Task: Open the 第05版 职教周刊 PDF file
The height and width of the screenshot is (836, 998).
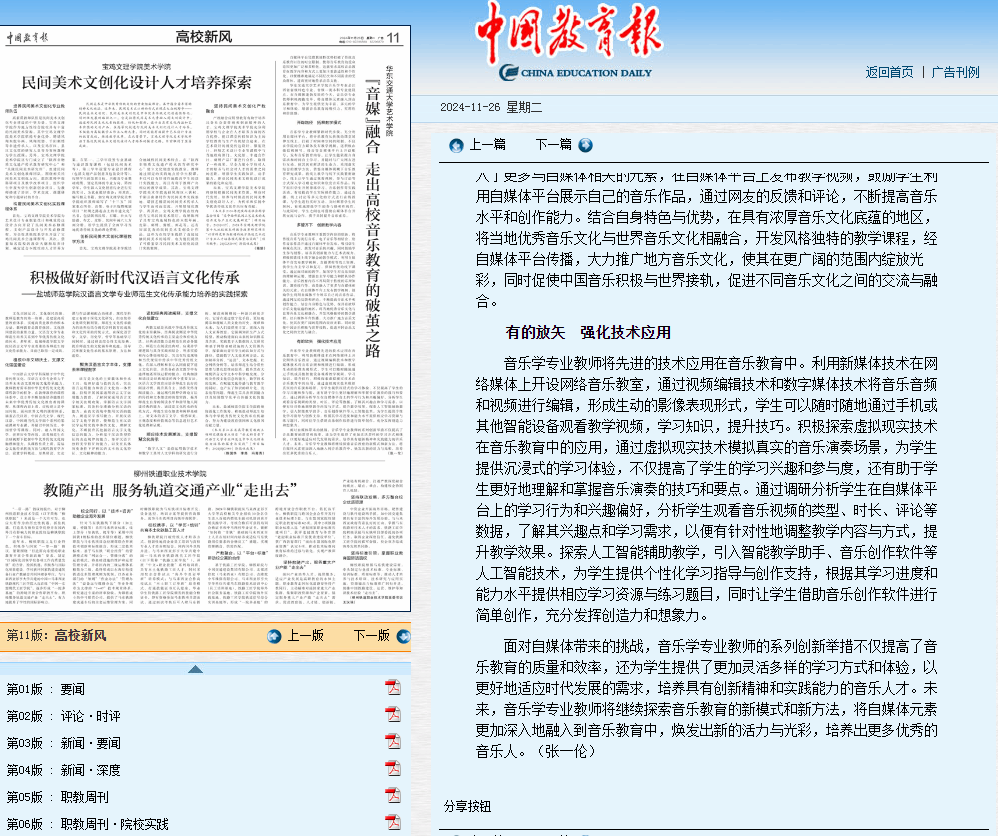Action: 392,797
